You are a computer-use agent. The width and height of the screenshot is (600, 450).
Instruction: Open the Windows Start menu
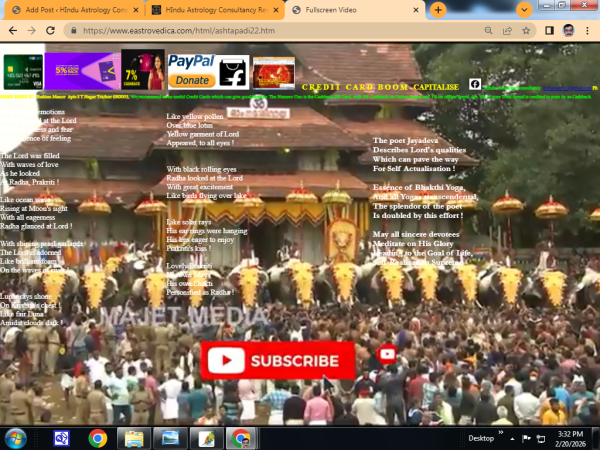point(17,437)
